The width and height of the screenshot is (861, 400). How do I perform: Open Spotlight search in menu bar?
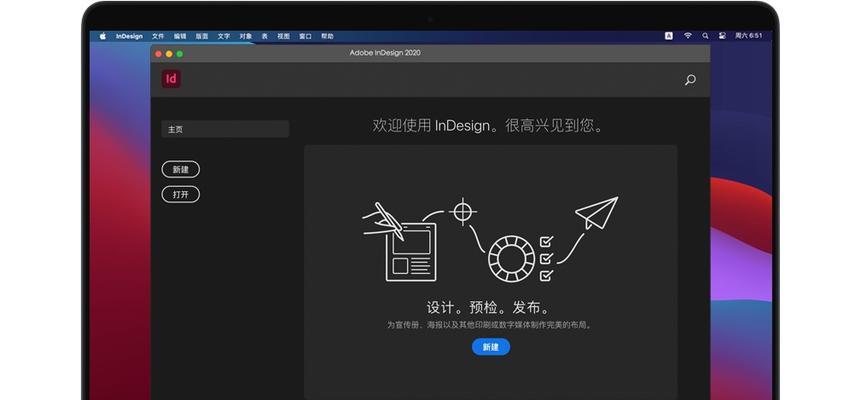[x=705, y=36]
